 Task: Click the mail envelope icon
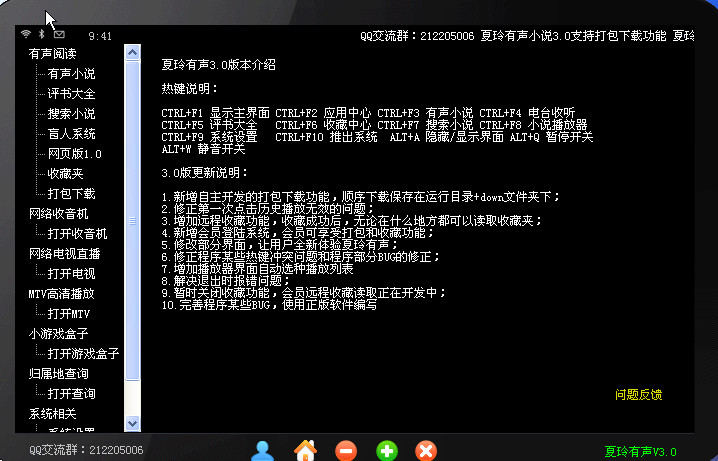click(x=59, y=34)
